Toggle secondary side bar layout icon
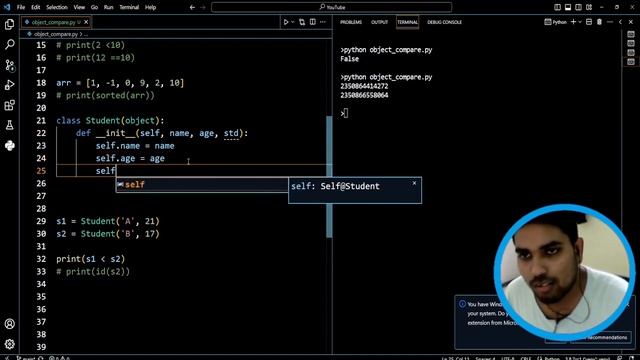 pos(578,7)
